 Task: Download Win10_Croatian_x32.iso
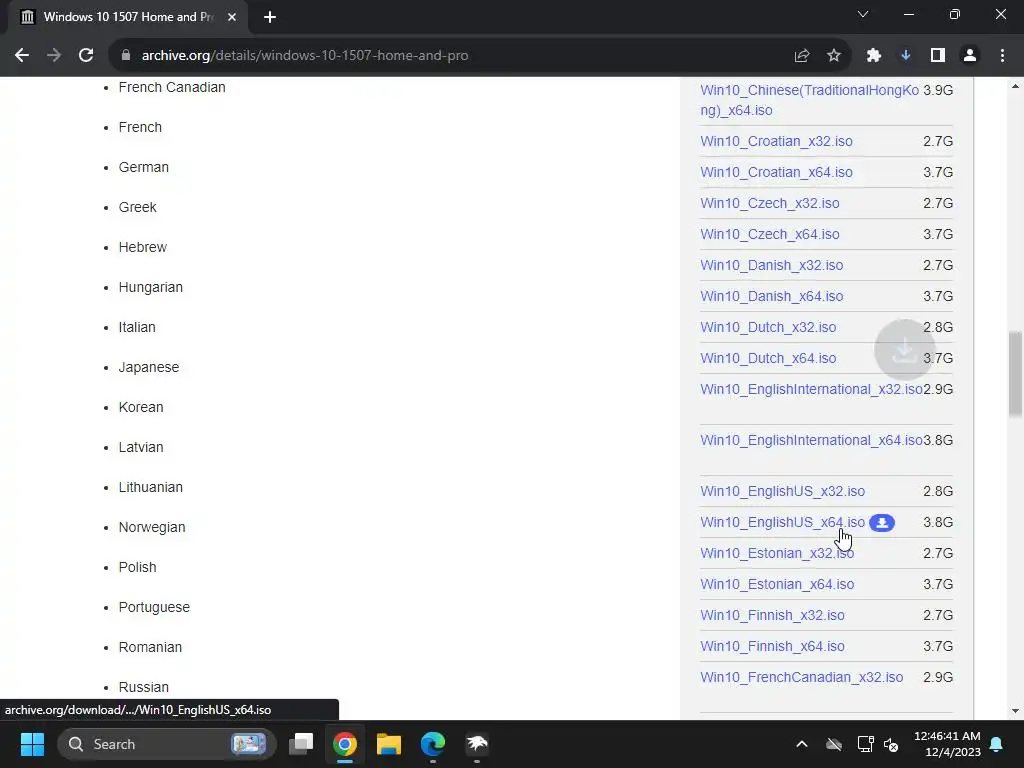(776, 141)
